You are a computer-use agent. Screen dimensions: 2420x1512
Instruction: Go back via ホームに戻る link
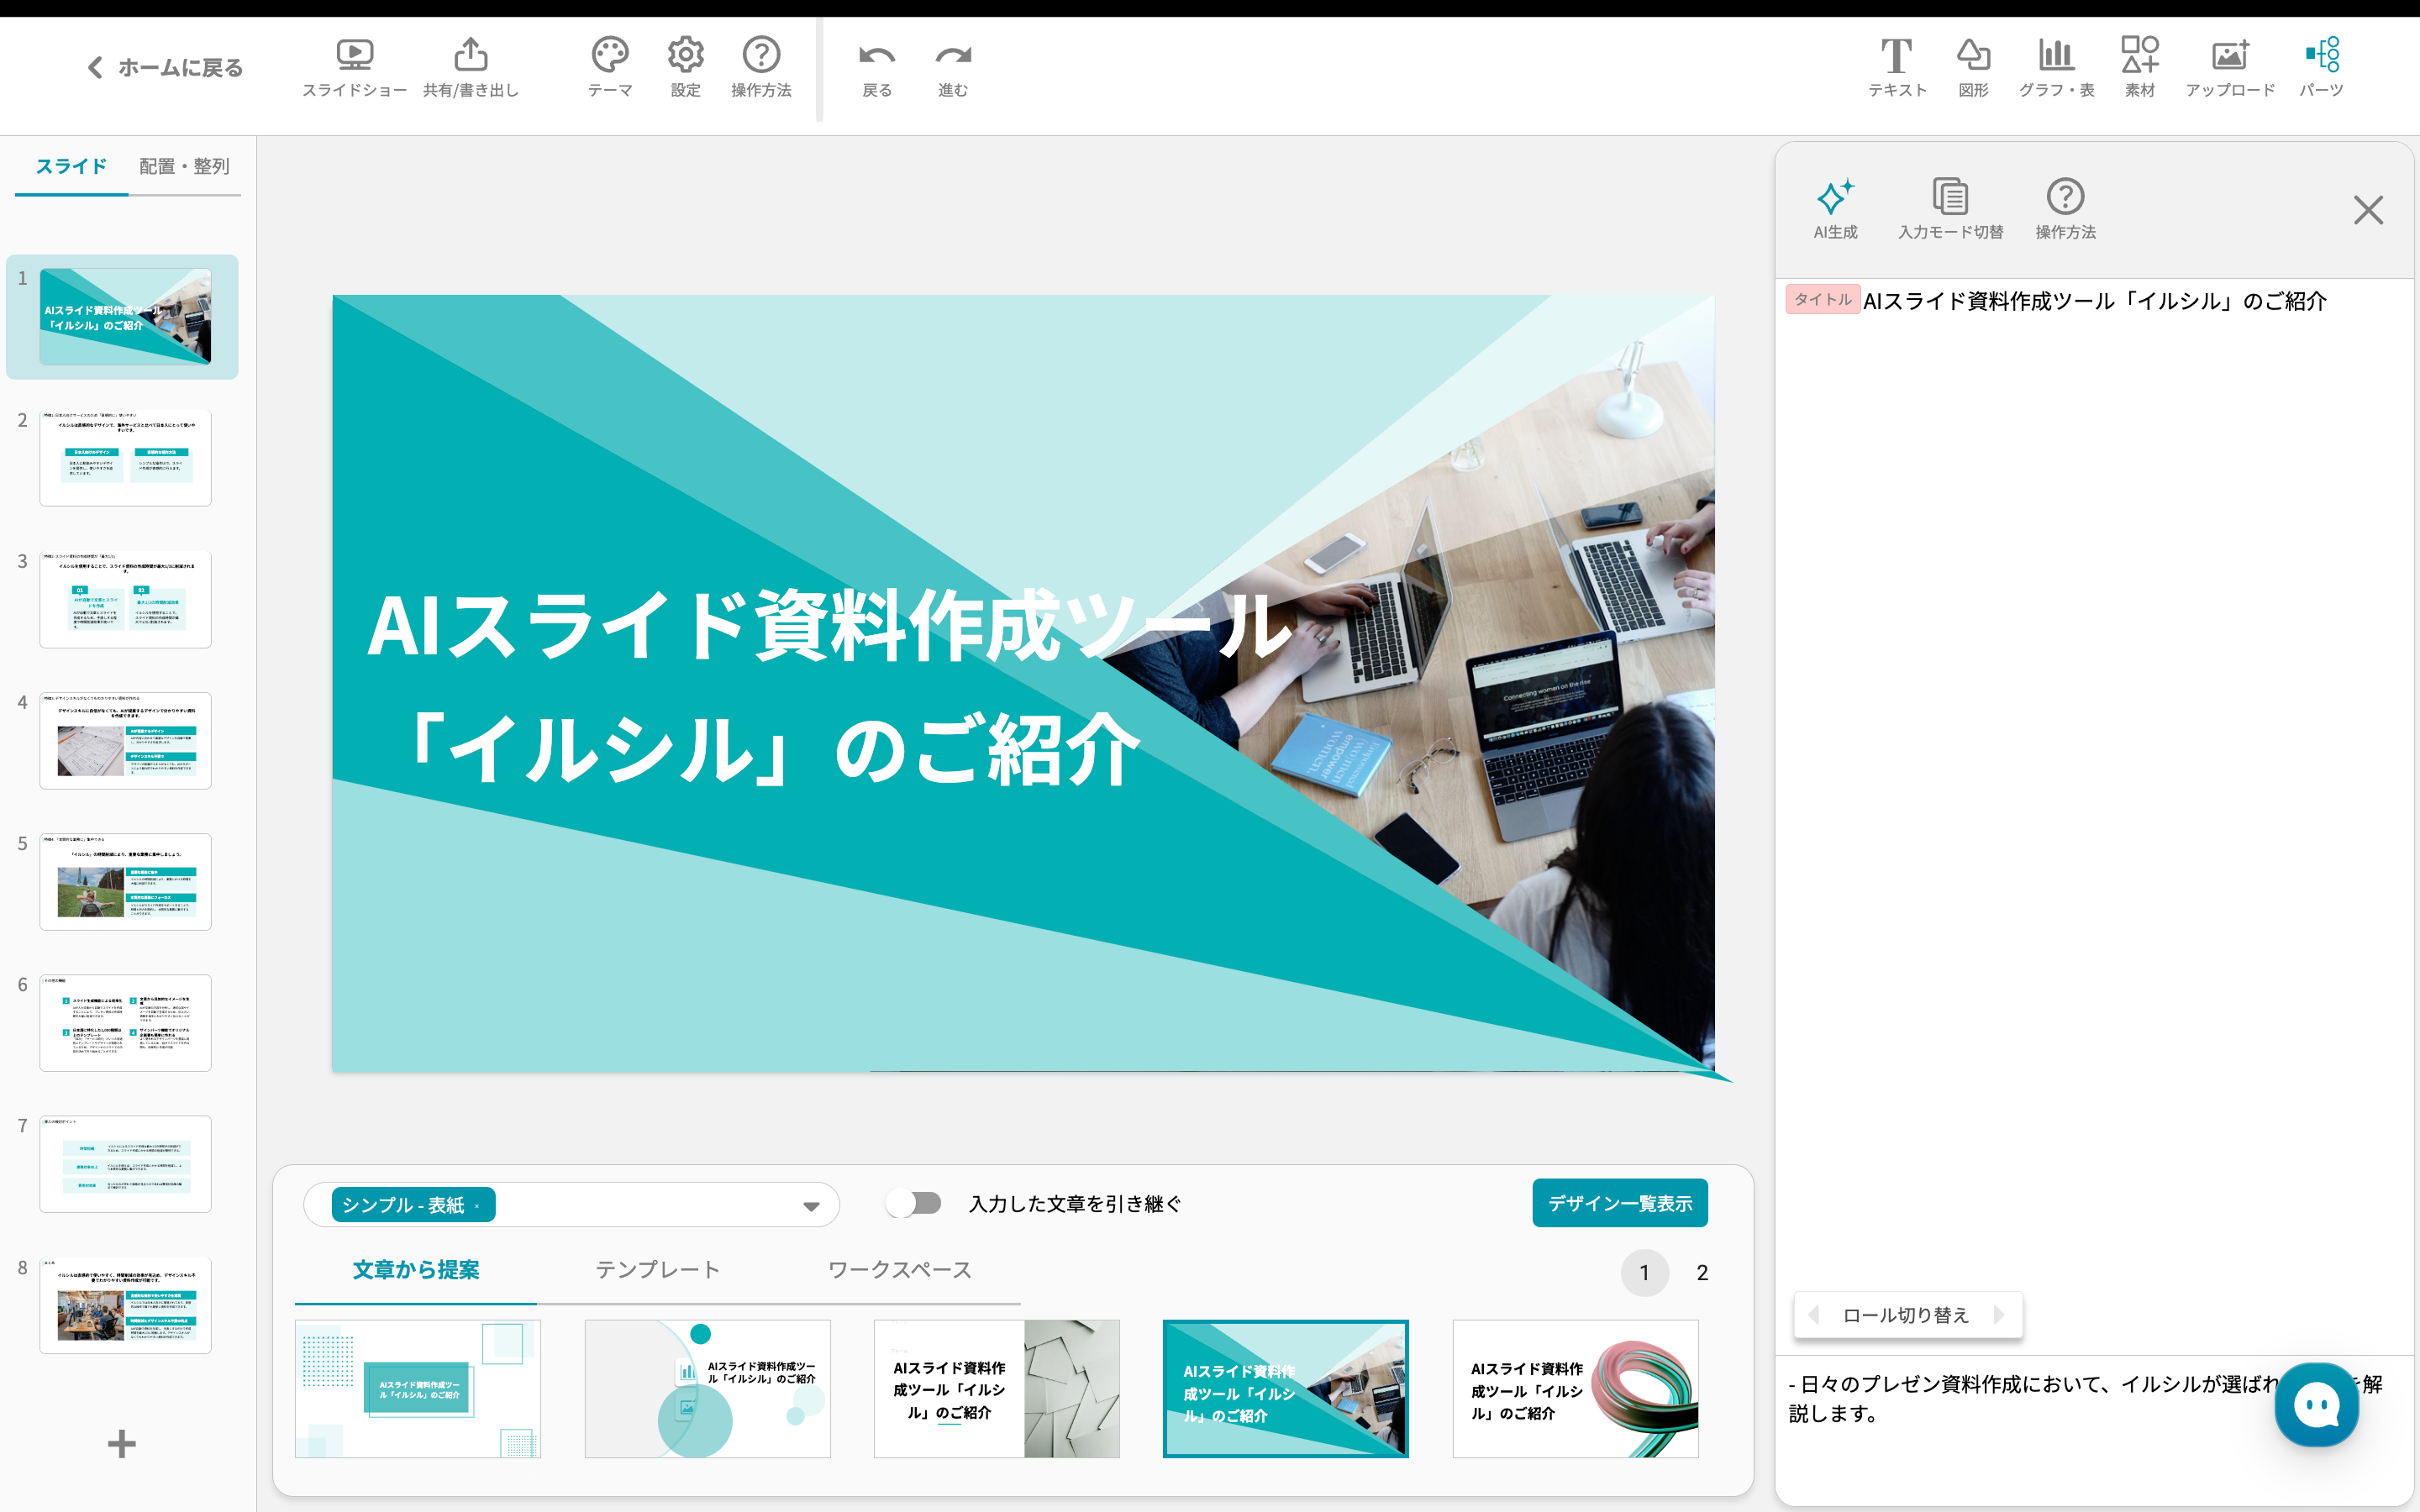click(165, 68)
